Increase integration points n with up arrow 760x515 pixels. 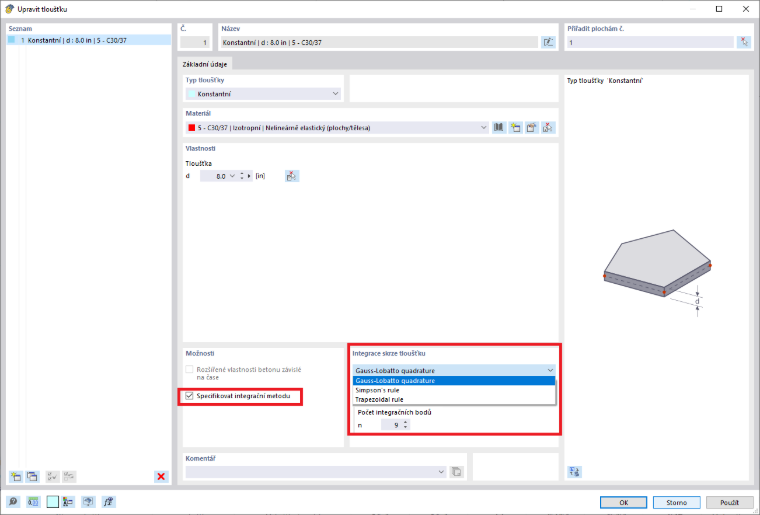coord(406,422)
